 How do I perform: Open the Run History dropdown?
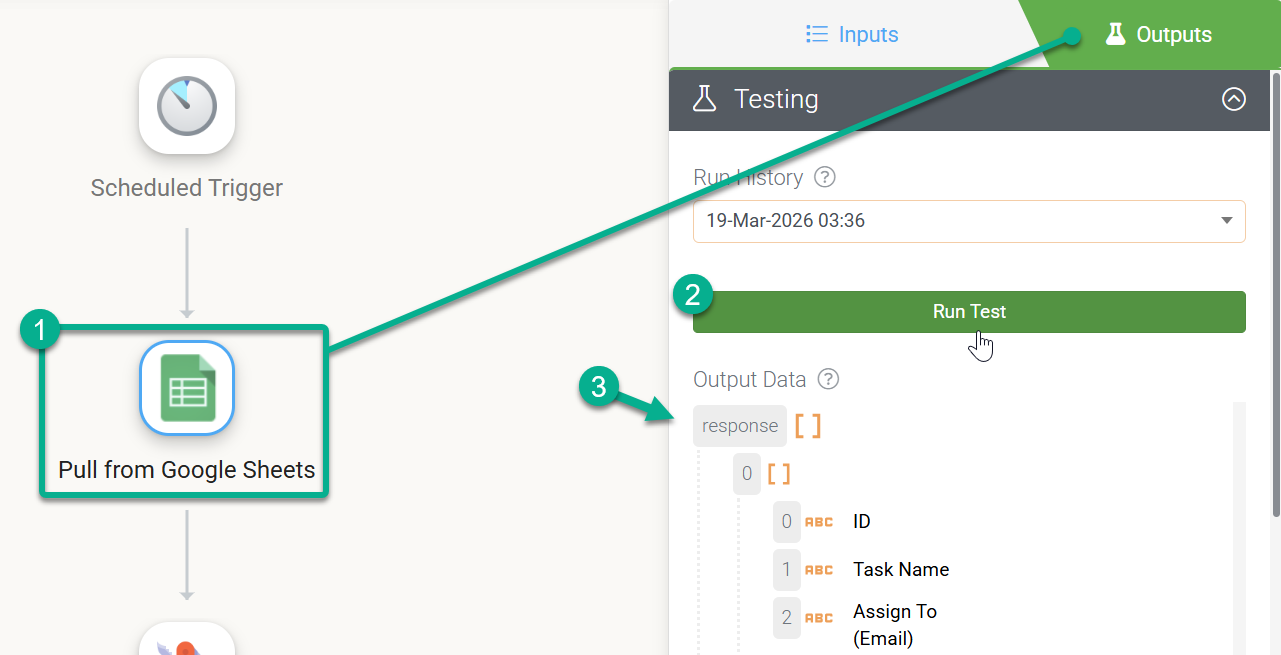(x=969, y=221)
